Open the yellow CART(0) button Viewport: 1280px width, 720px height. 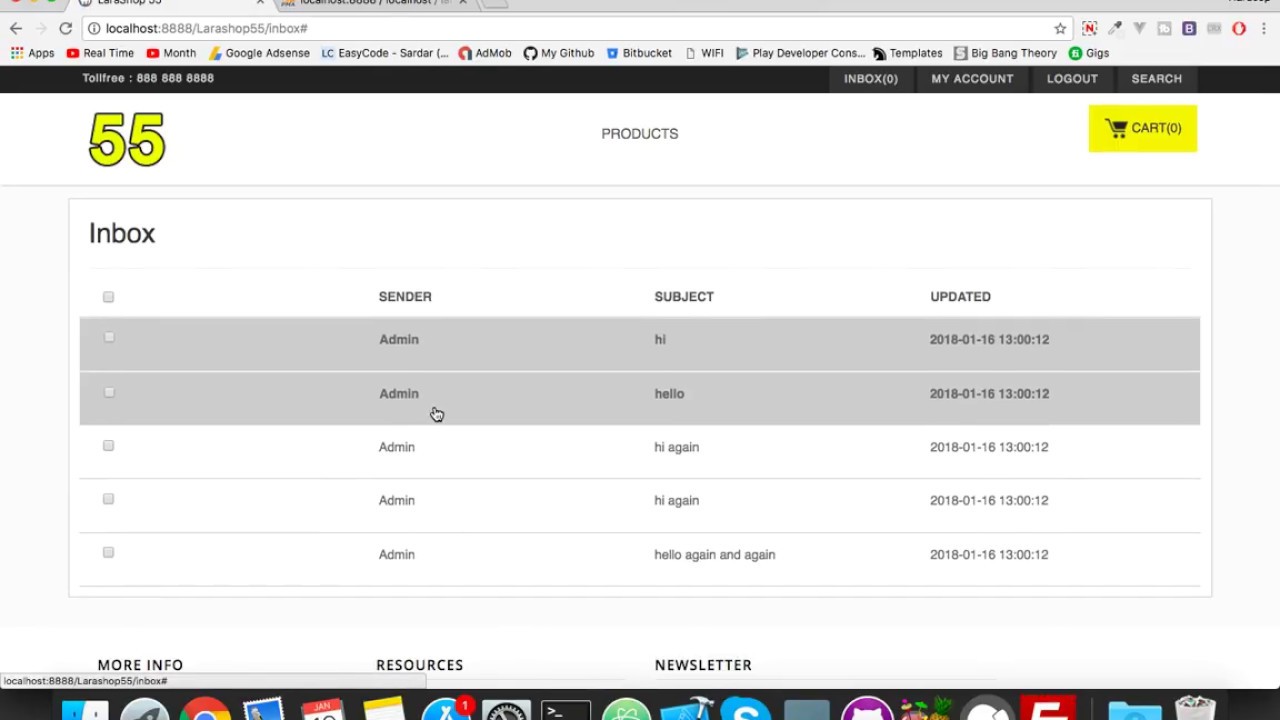click(1143, 128)
